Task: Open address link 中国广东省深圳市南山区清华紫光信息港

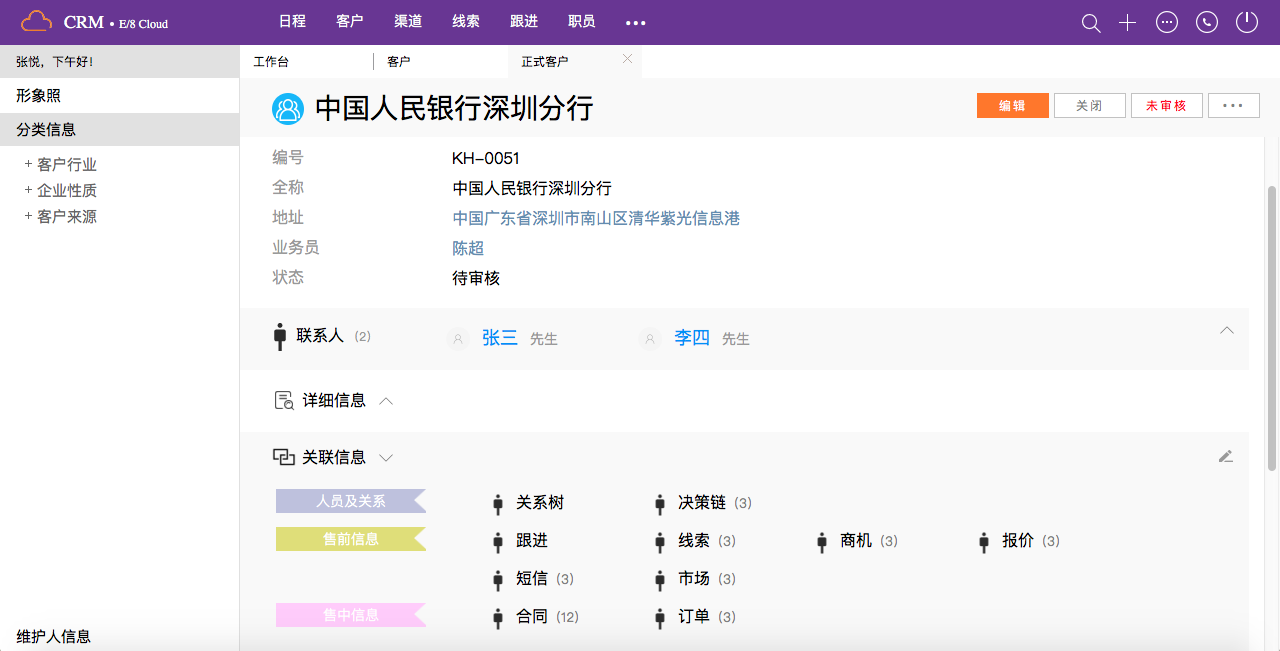Action: [596, 218]
